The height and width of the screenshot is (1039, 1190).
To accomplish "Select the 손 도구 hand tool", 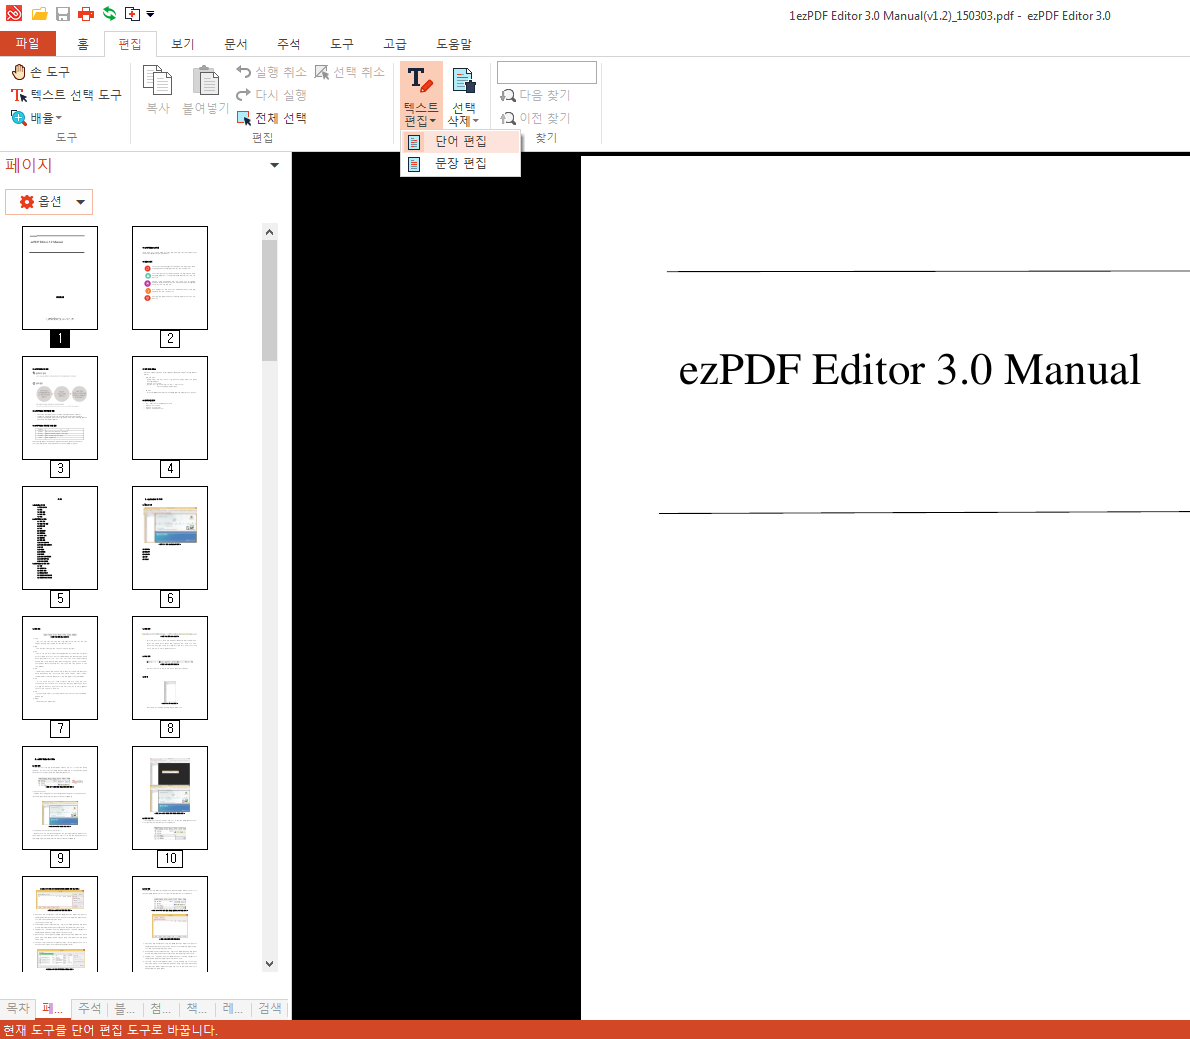I will 41,72.
